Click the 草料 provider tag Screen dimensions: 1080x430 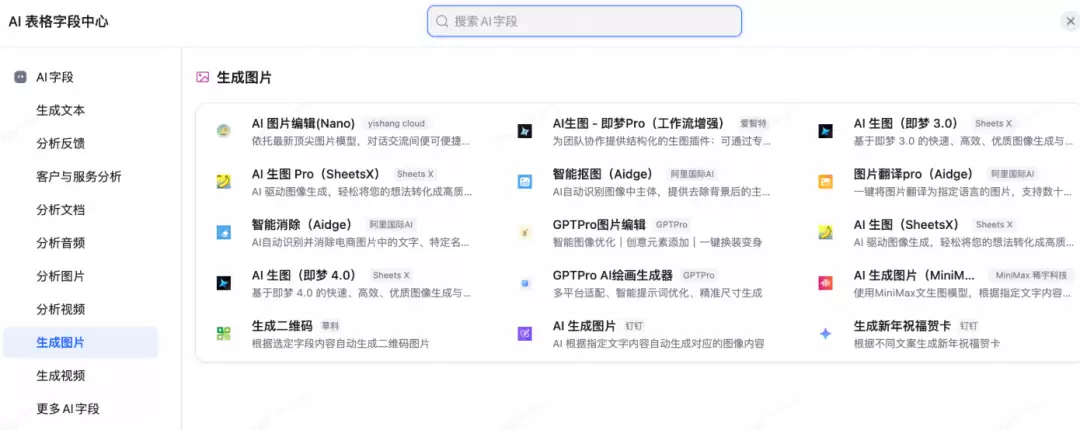coord(331,326)
